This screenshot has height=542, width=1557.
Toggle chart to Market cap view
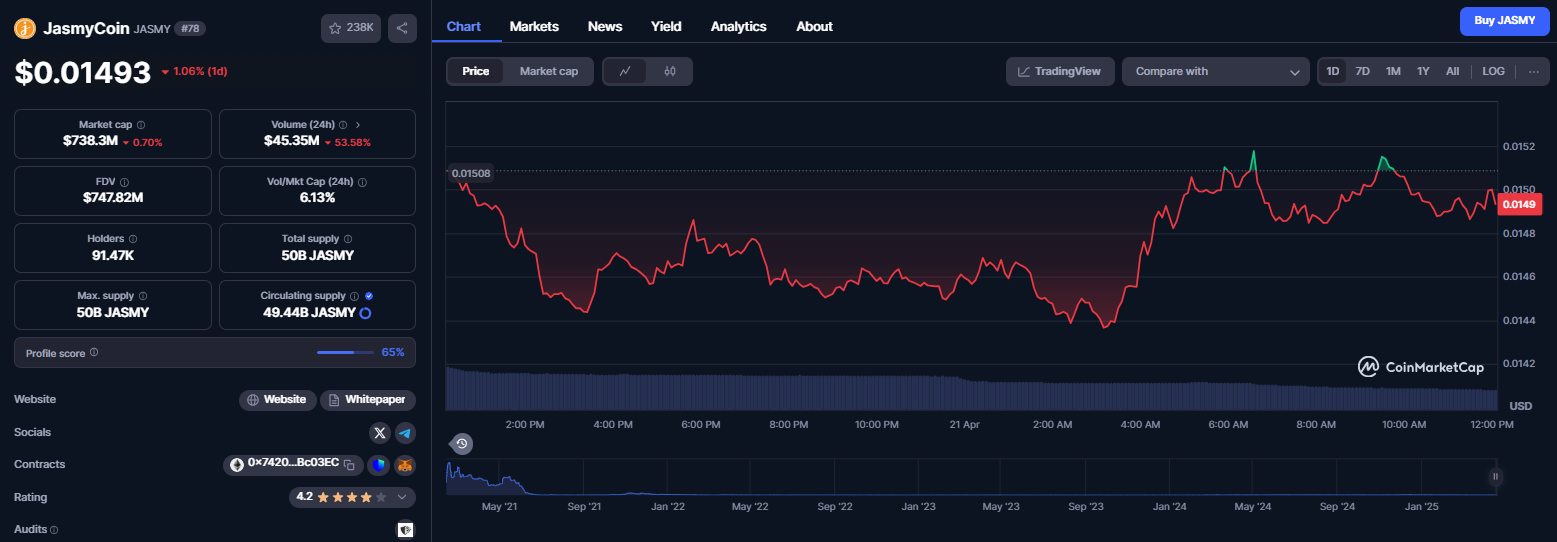(549, 71)
